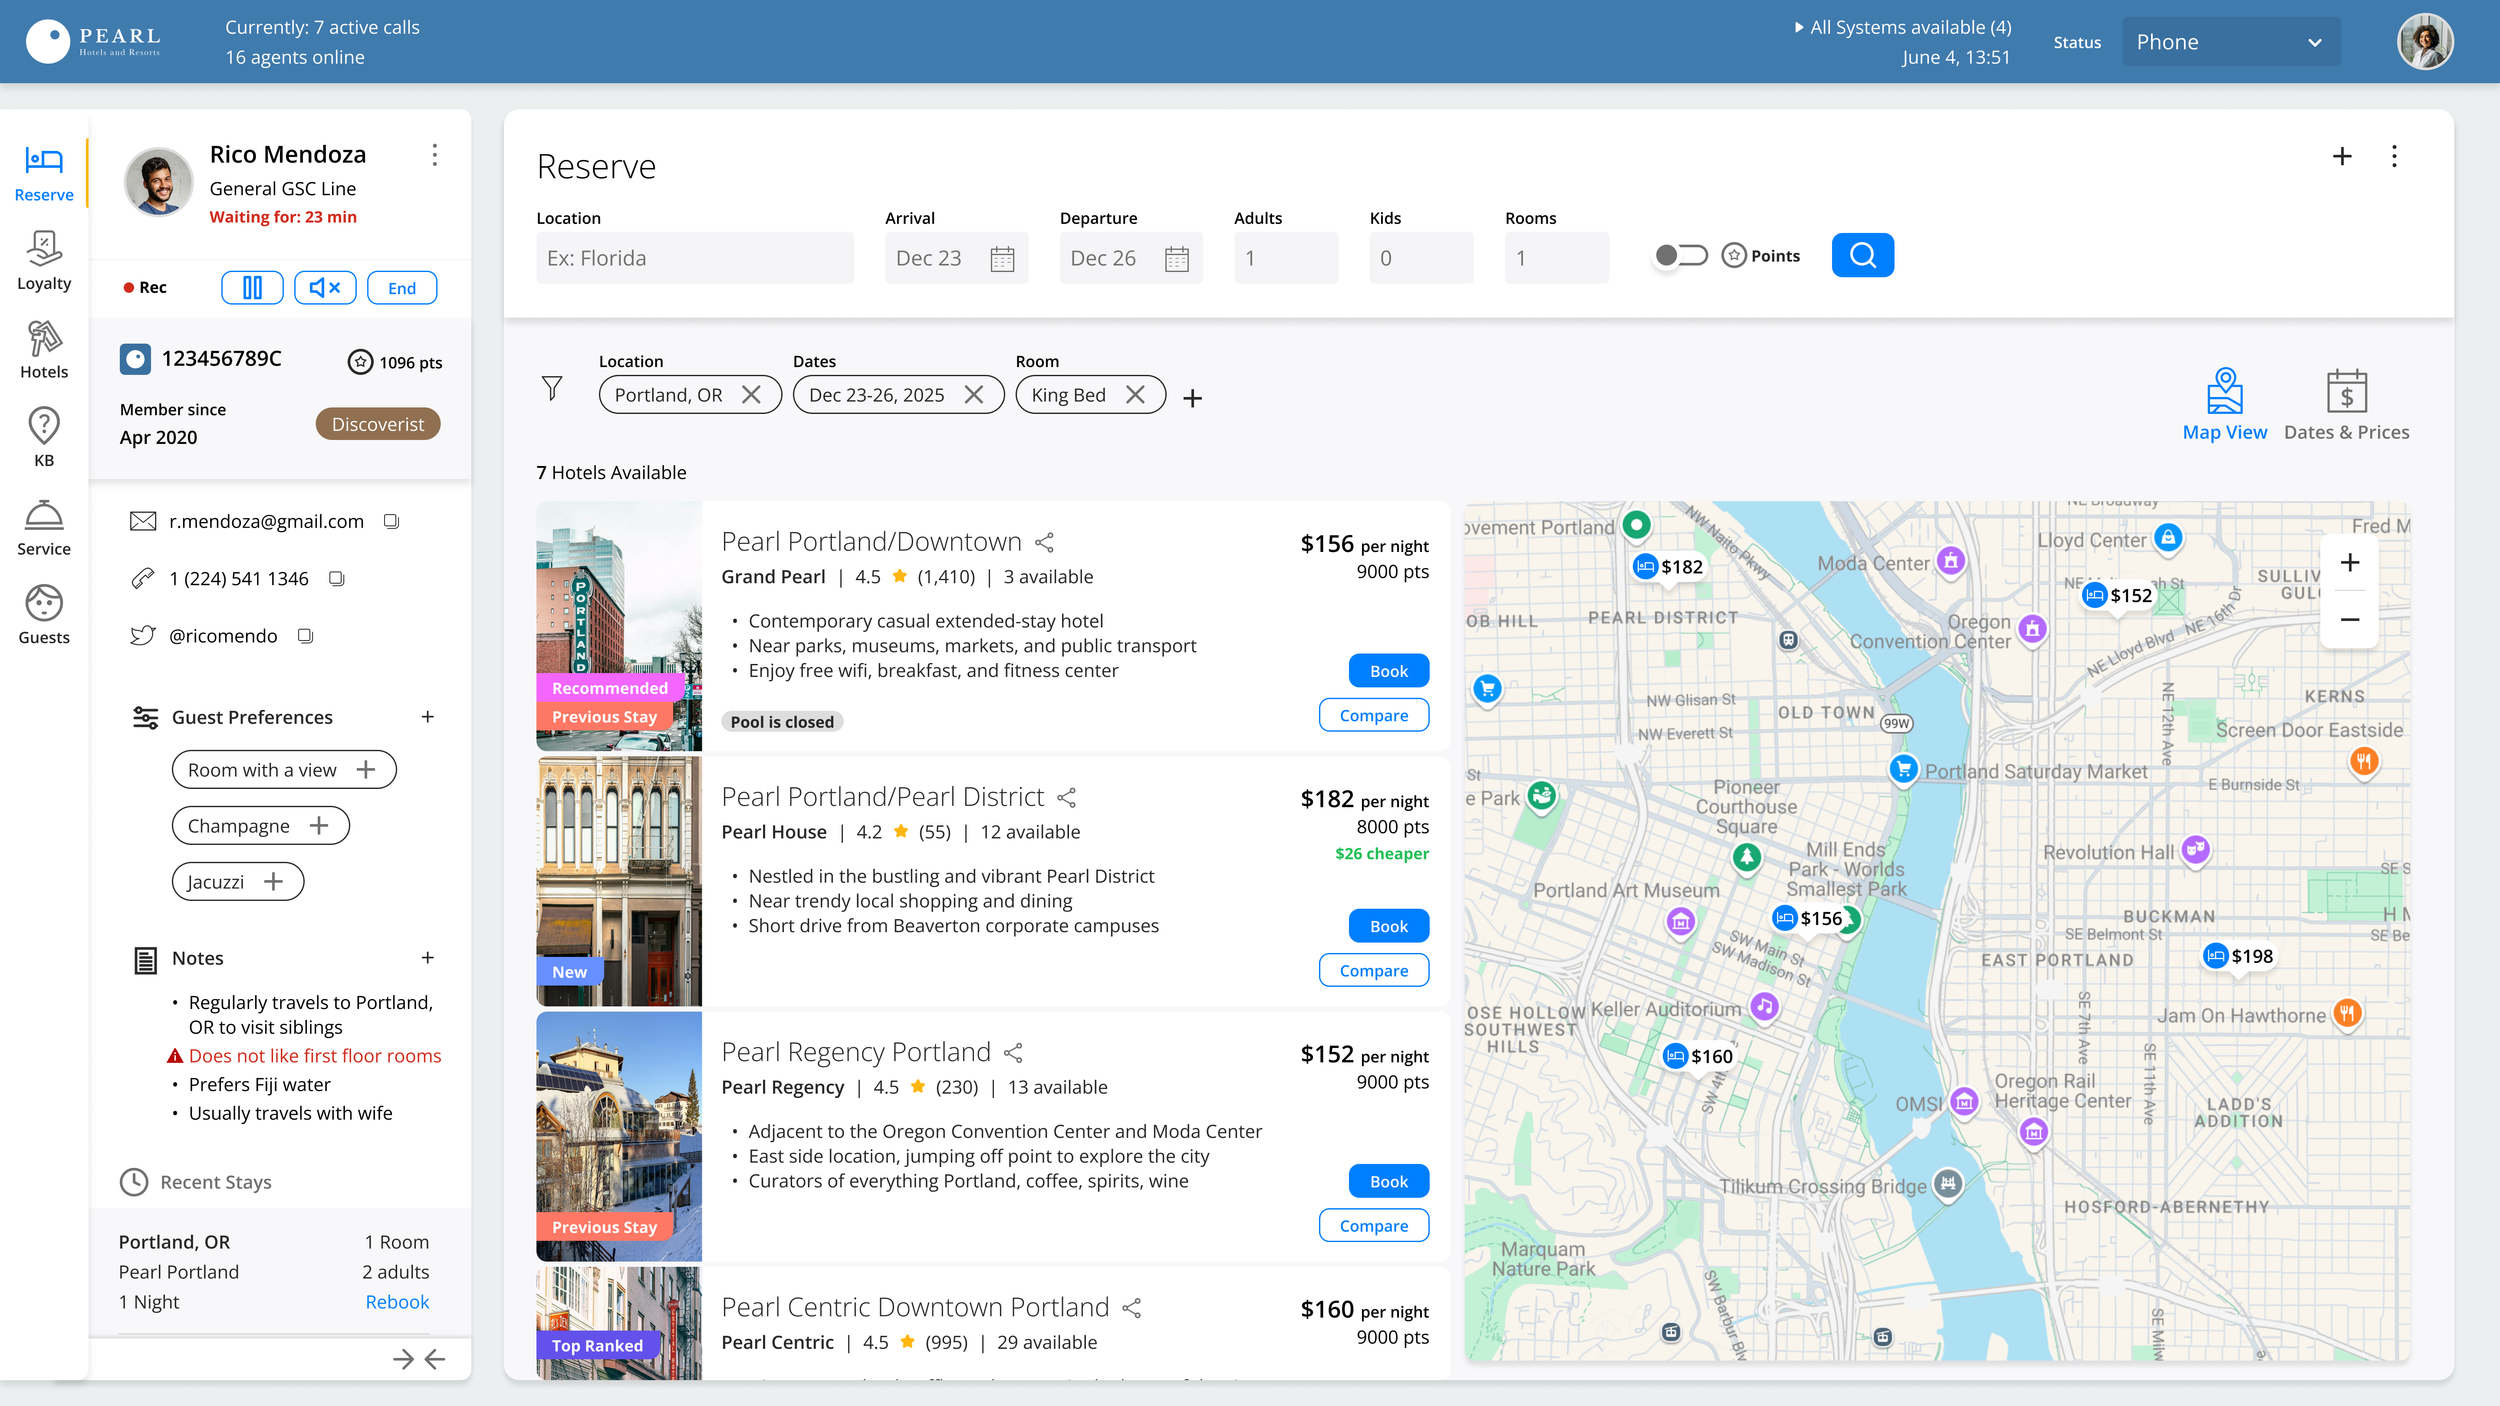End the current call
Viewport: 2500px width, 1406px height.
pyautogui.click(x=402, y=288)
